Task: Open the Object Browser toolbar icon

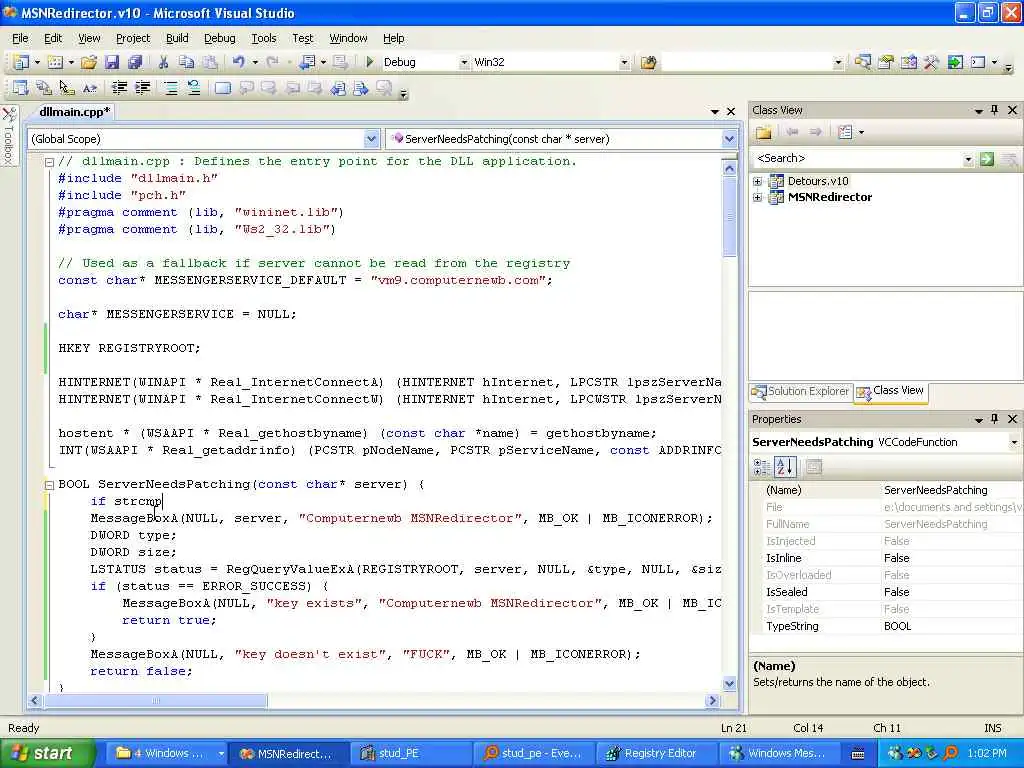Action: pyautogui.click(x=908, y=62)
